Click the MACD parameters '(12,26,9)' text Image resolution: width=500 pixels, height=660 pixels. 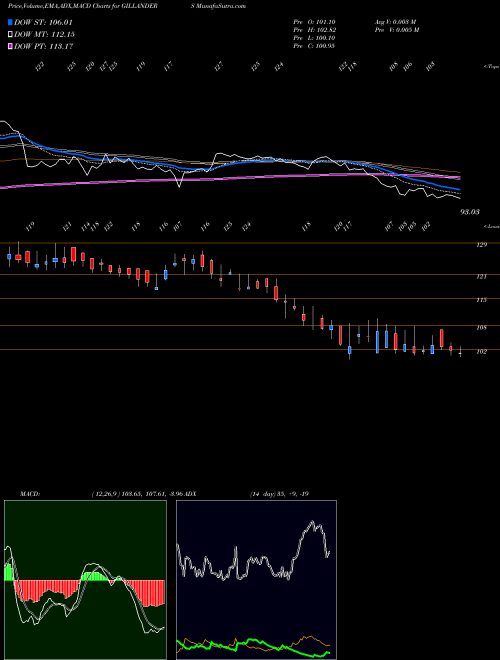106,494
